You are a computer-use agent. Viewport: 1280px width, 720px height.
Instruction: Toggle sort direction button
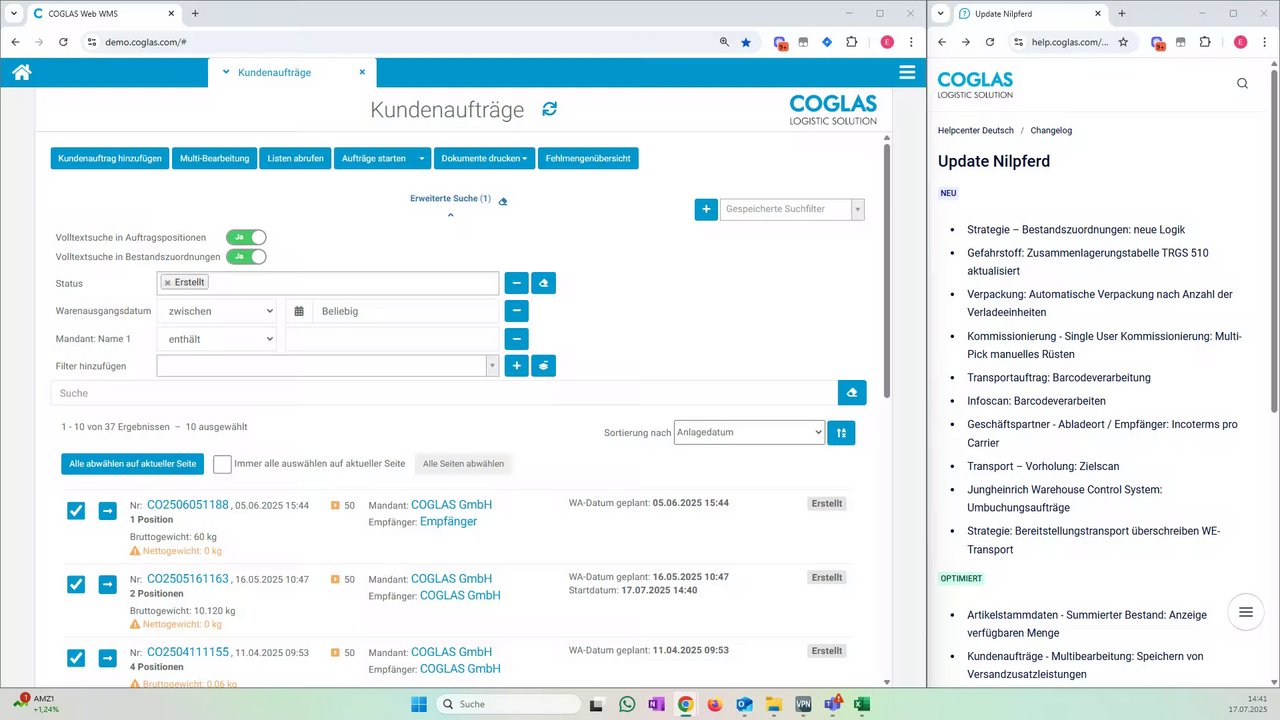841,432
